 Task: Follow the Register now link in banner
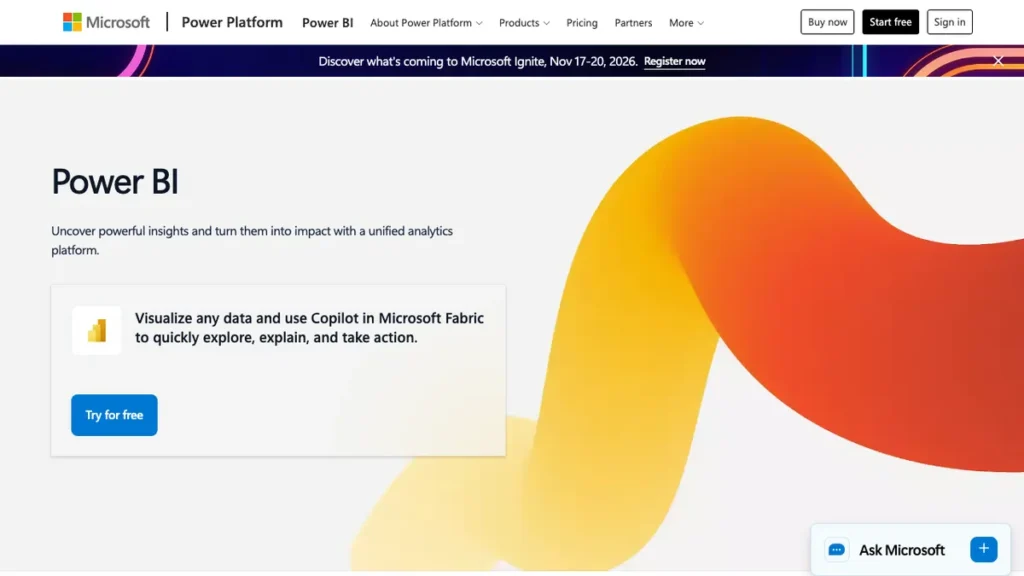[674, 61]
